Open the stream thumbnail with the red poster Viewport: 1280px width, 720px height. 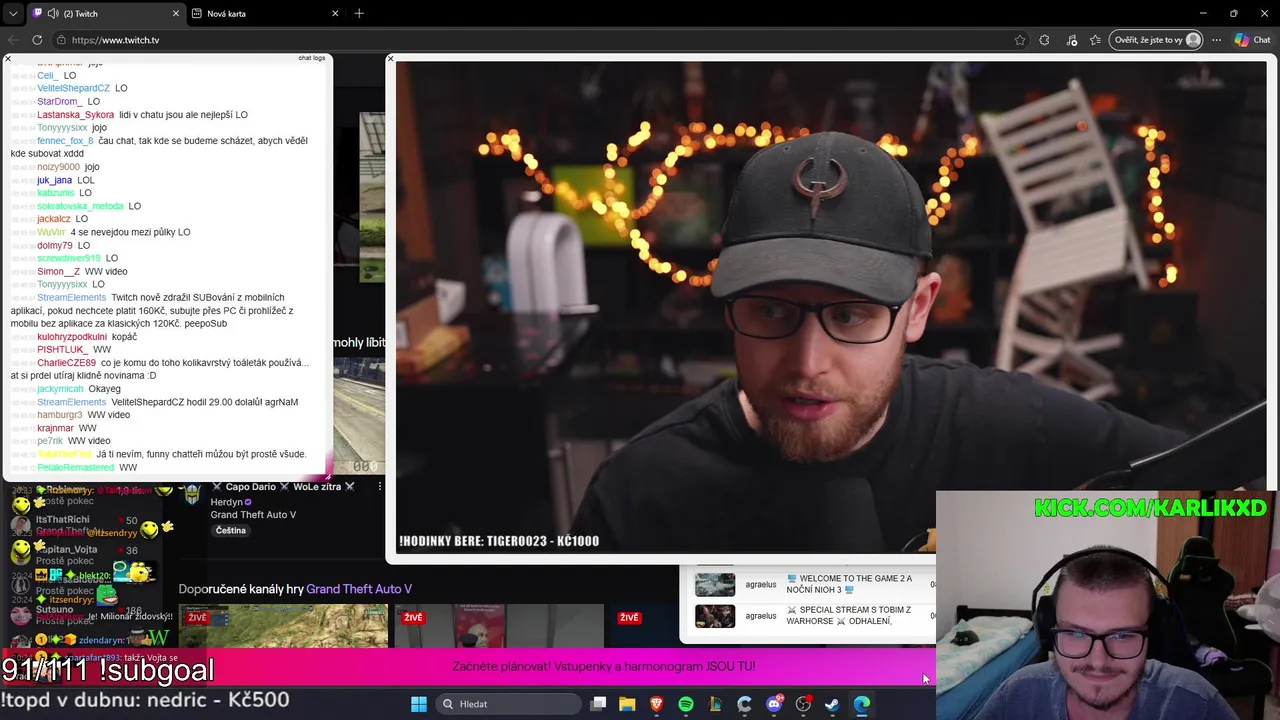click(x=499, y=626)
